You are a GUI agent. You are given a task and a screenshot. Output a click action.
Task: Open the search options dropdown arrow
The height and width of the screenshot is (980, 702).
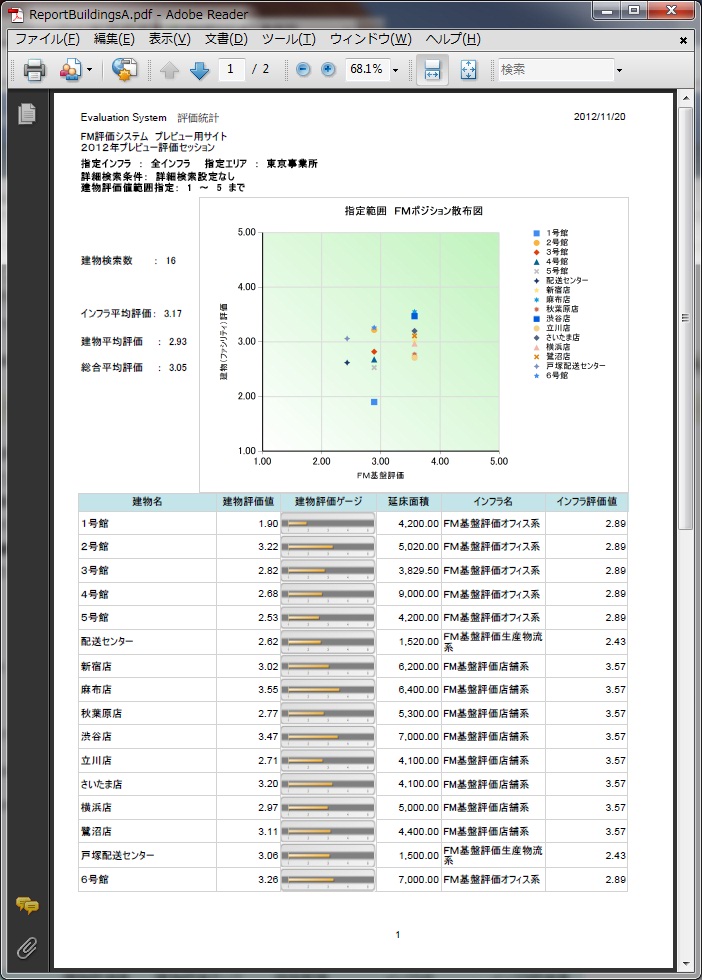click(619, 71)
